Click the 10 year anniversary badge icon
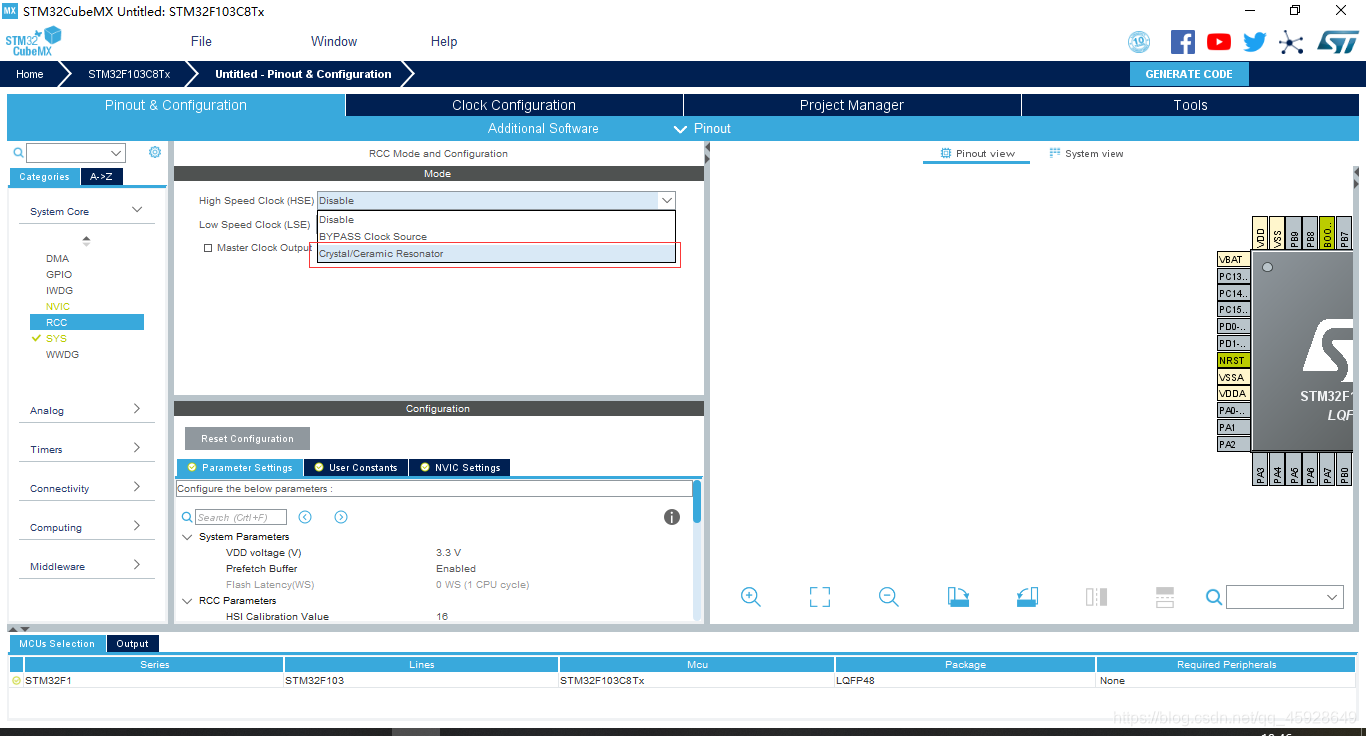Screen dimensions: 1366x736 point(1139,42)
